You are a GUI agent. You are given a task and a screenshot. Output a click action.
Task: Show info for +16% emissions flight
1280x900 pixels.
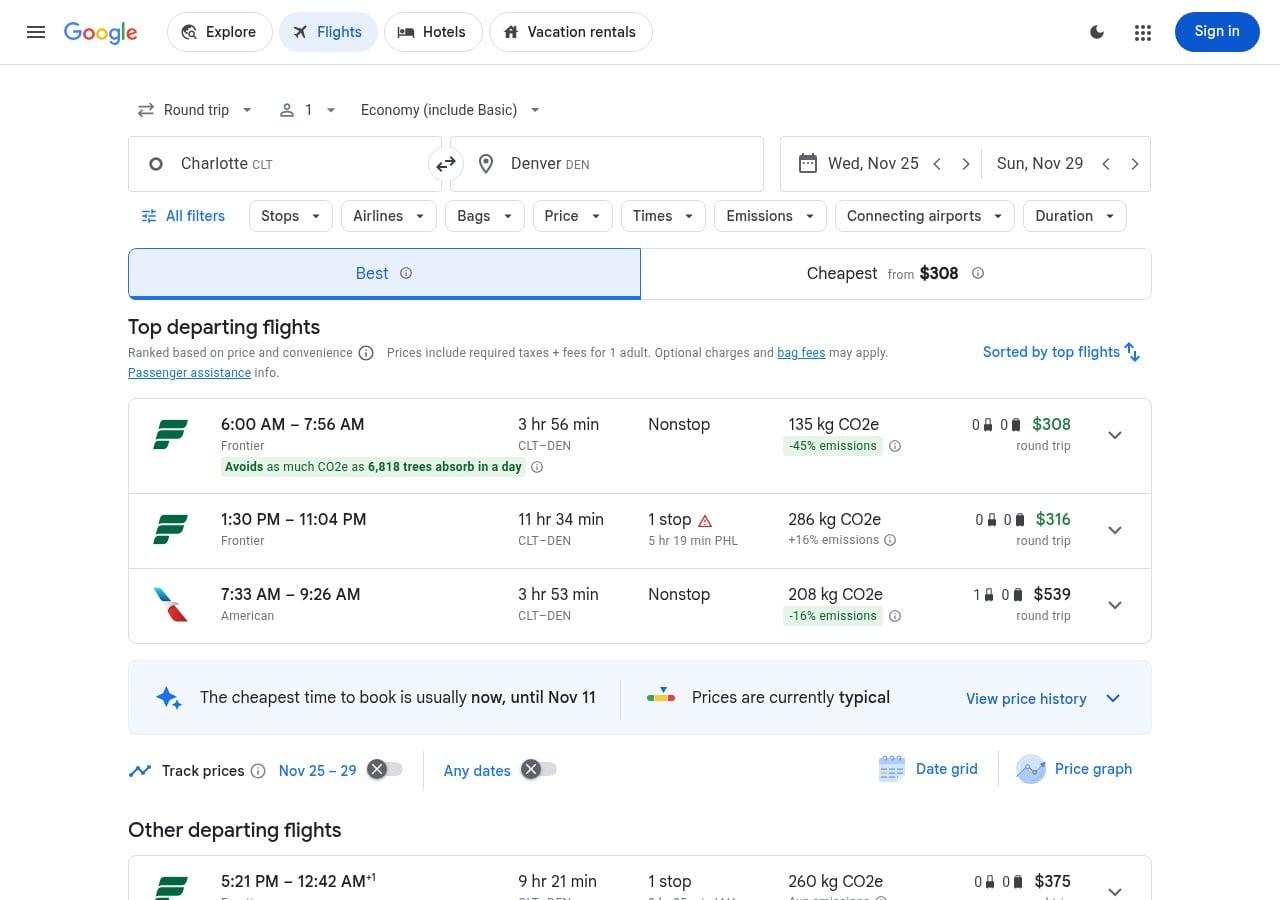[890, 540]
